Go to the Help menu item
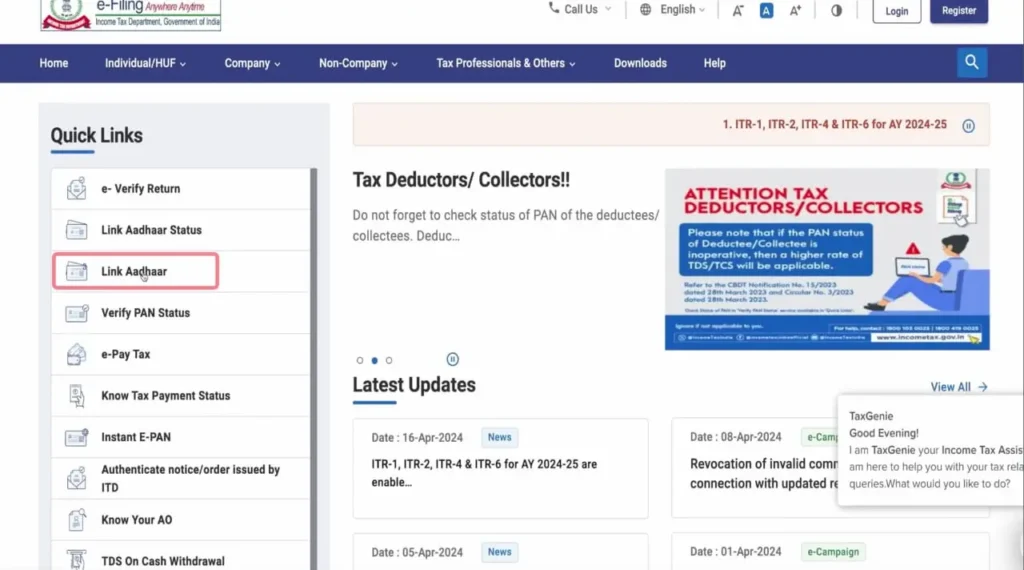The image size is (1024, 570). 714,63
